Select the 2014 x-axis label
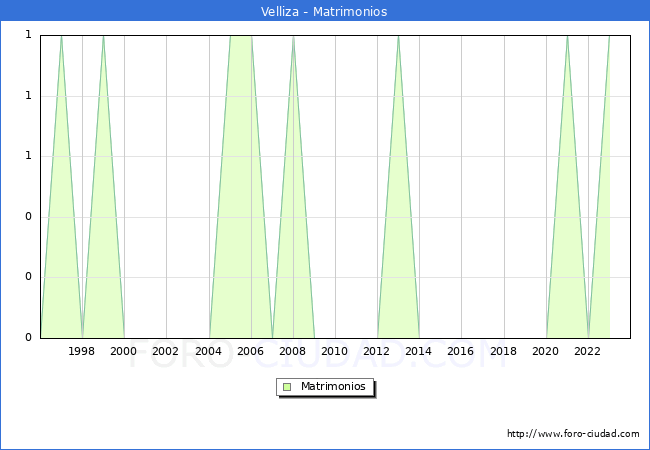 (418, 352)
